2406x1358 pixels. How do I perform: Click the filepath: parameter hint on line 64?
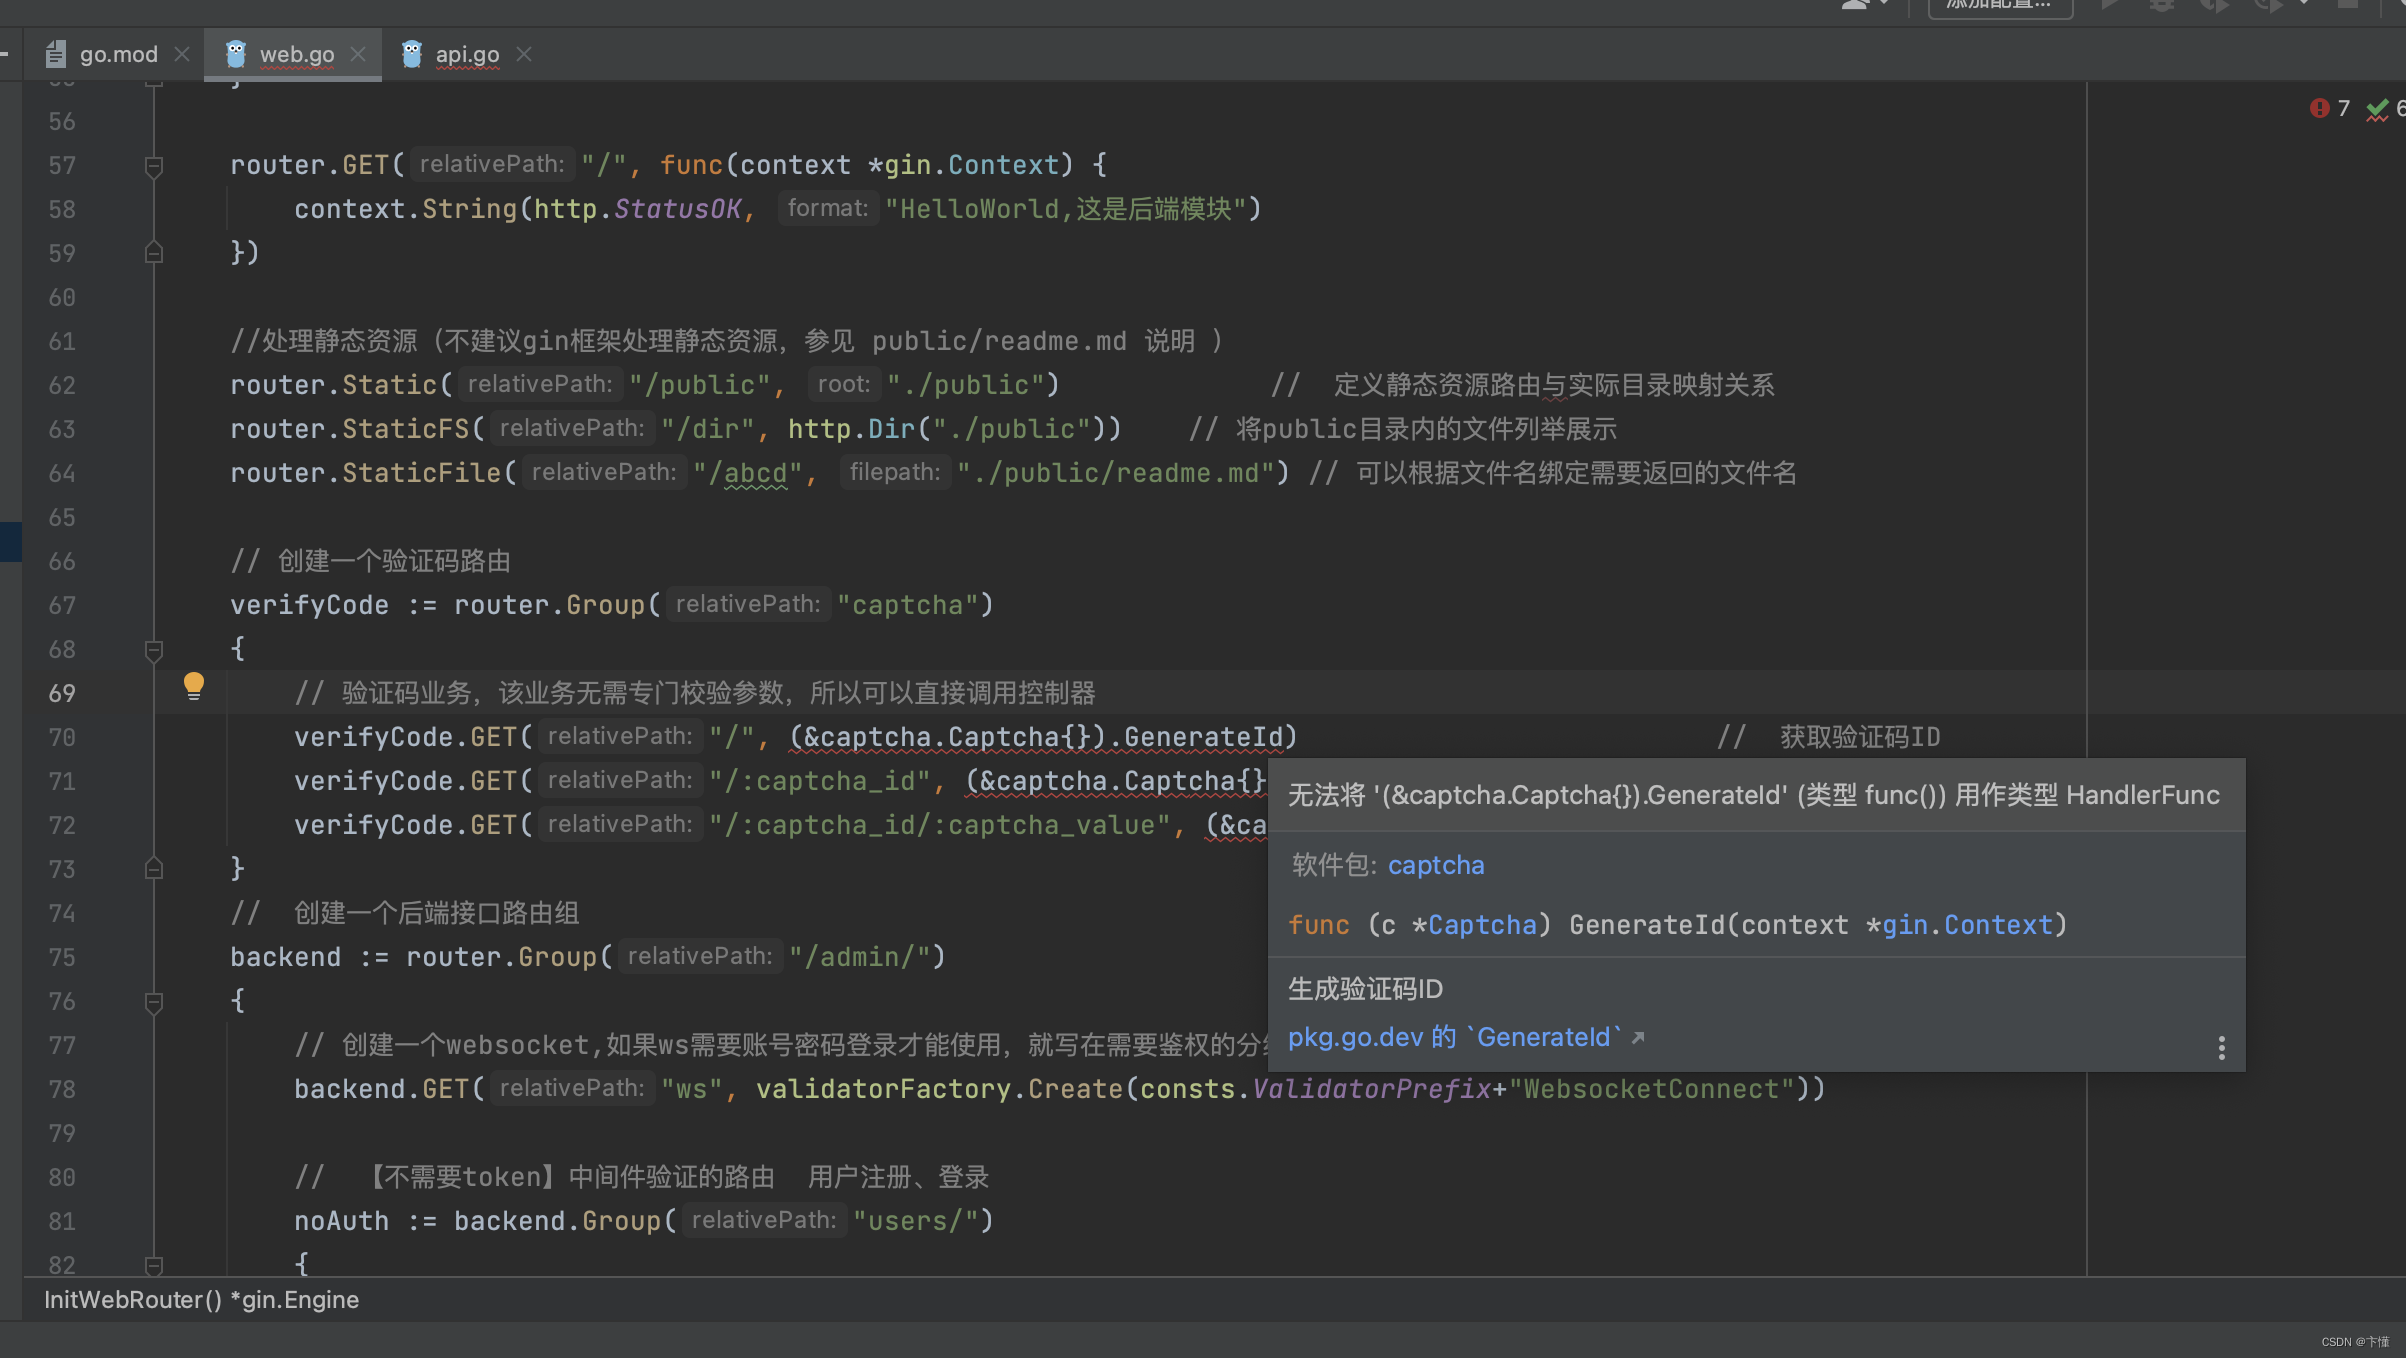coord(895,472)
